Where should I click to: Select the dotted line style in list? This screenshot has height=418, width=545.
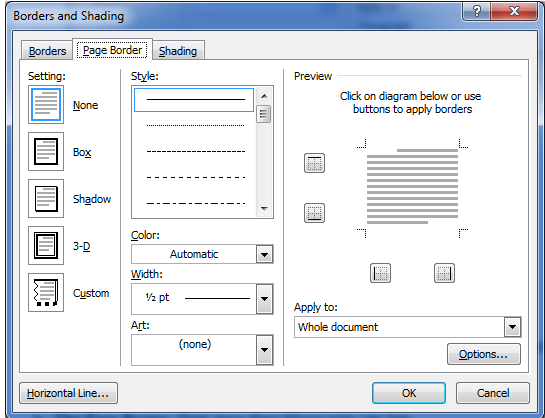click(196, 125)
